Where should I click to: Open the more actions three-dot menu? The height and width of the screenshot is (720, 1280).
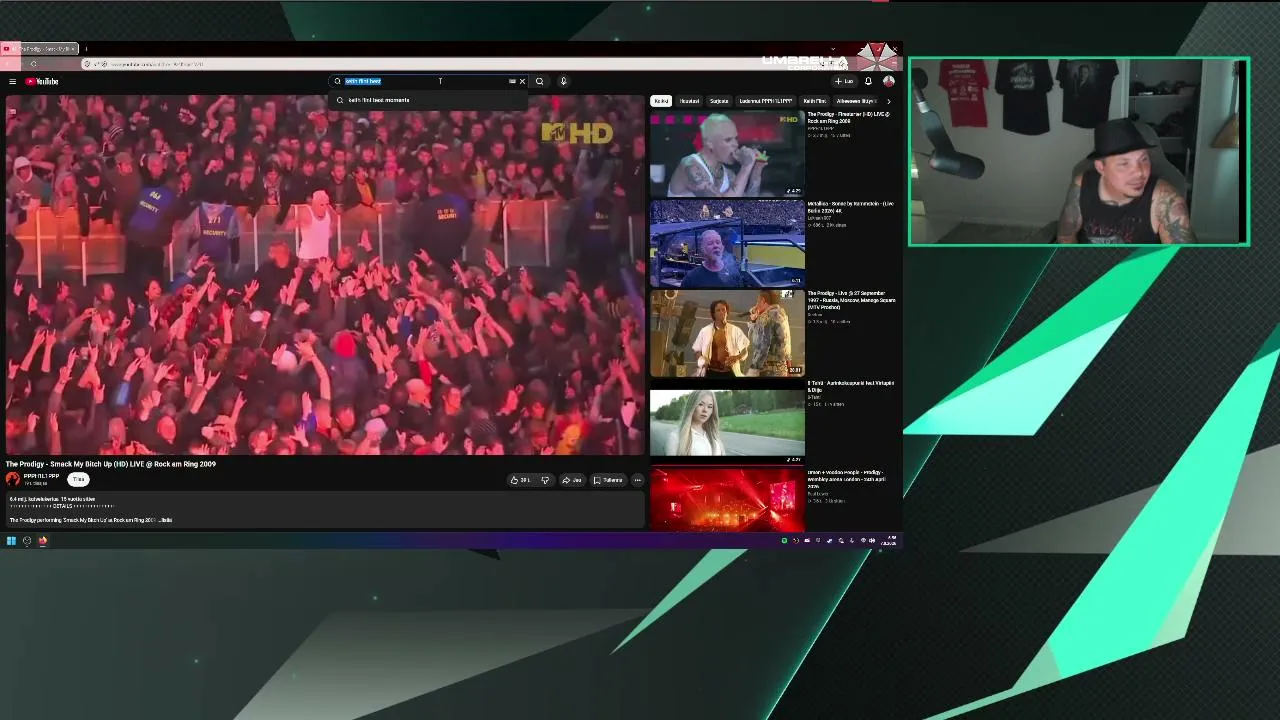point(638,480)
